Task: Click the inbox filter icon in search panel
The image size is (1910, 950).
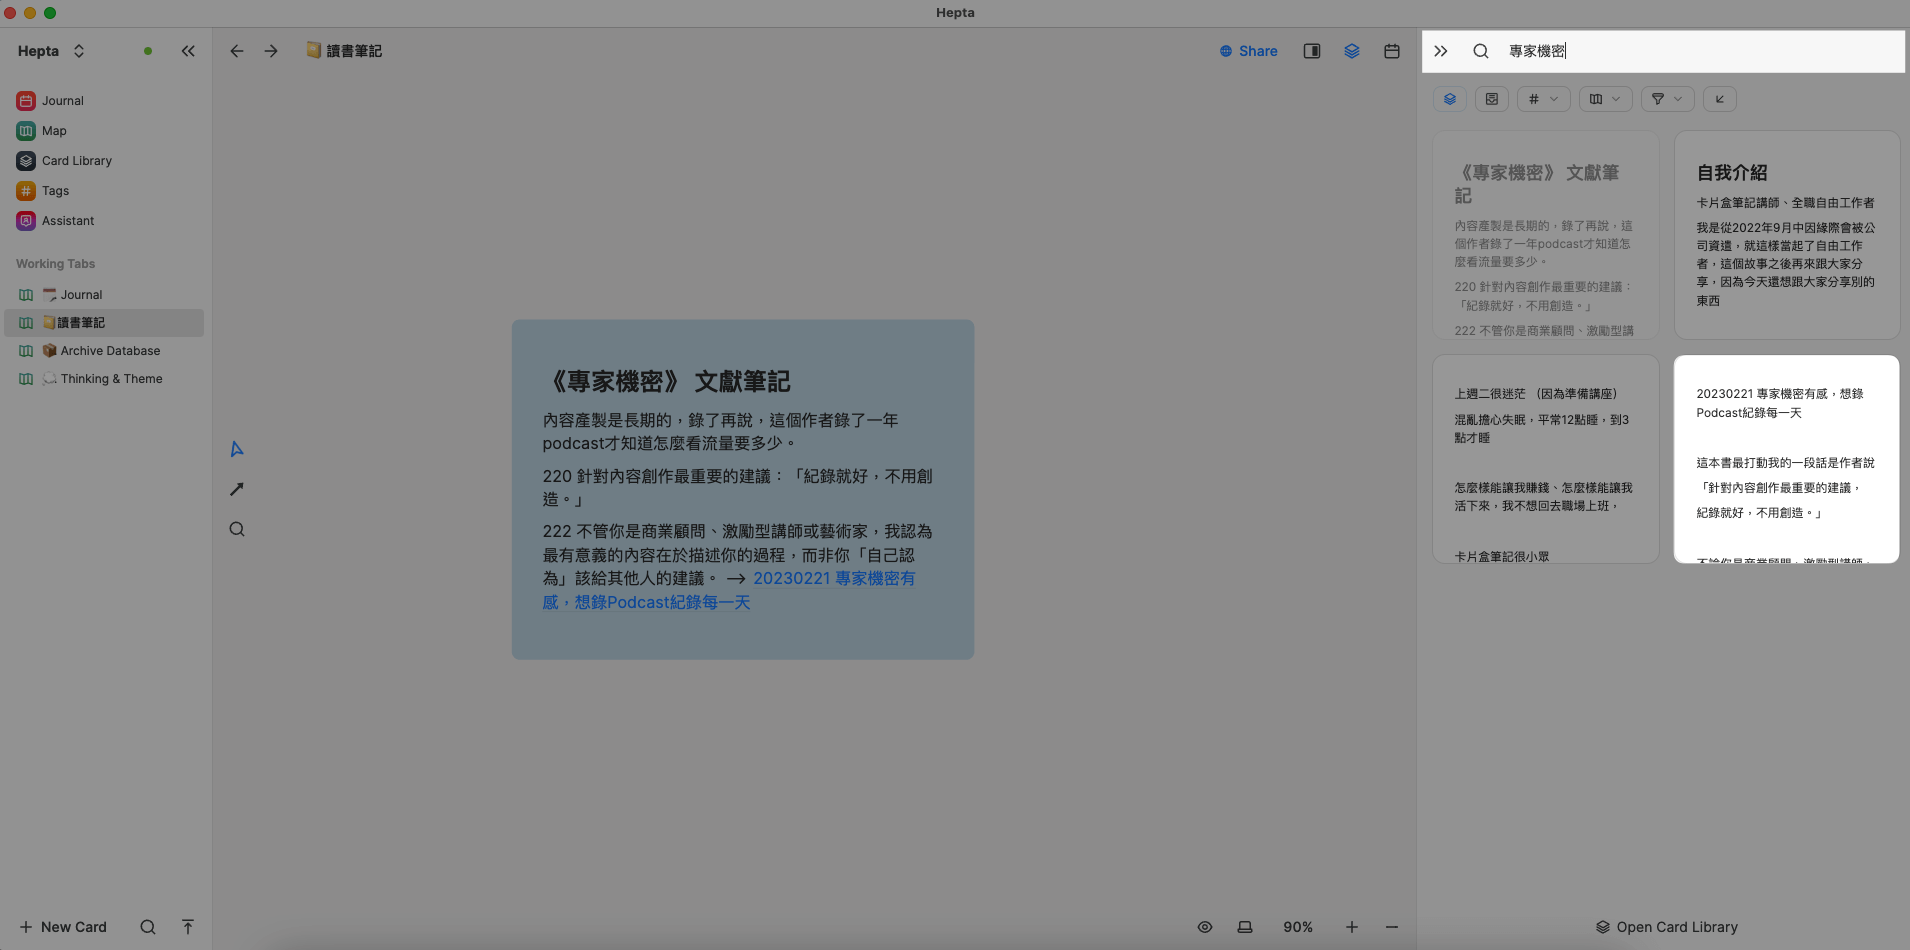Action: pos(1491,99)
